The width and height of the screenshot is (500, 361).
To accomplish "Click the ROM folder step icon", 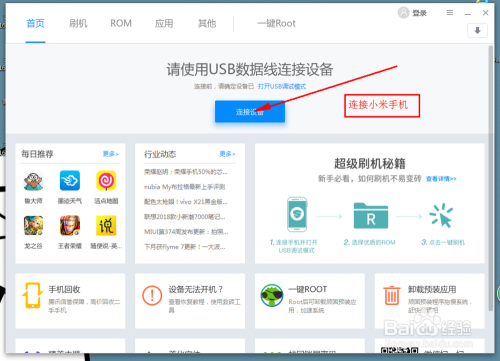I will (371, 215).
